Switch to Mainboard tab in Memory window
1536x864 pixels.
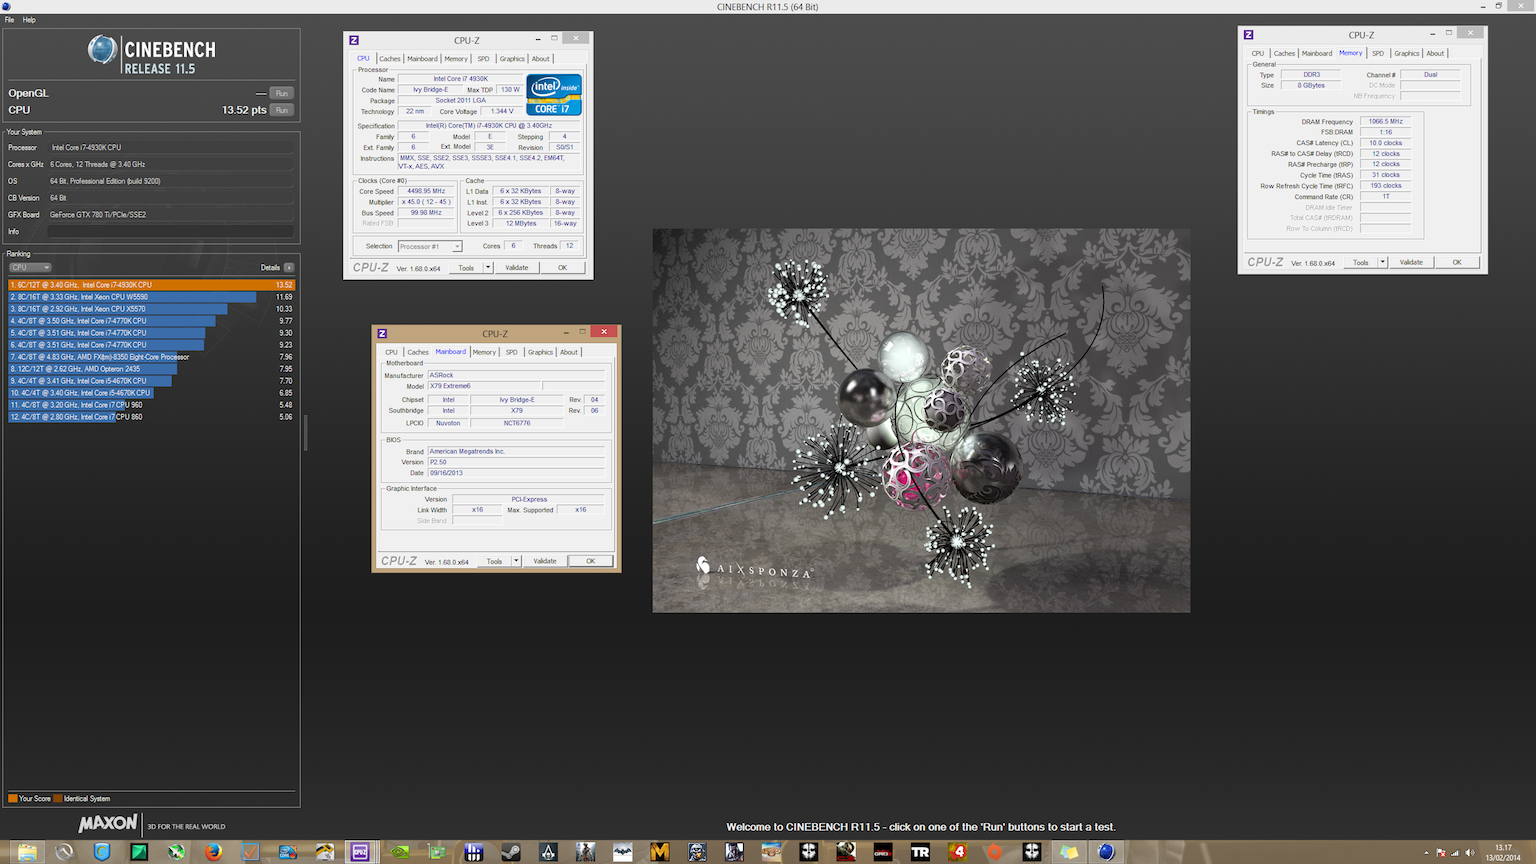(x=1317, y=53)
